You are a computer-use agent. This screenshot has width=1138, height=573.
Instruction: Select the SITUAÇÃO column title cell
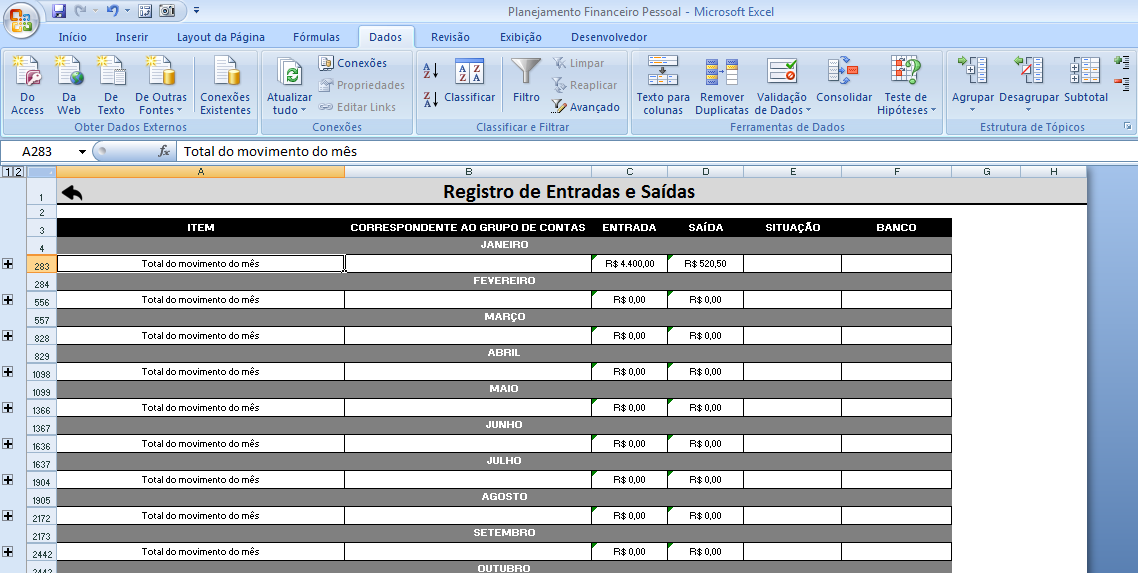tap(793, 227)
